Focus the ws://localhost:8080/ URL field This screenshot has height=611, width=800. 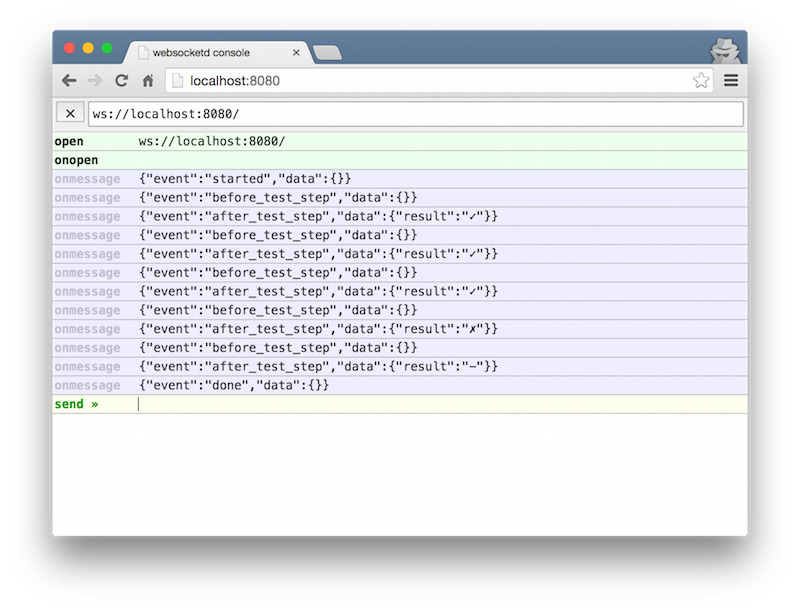pyautogui.click(x=416, y=114)
